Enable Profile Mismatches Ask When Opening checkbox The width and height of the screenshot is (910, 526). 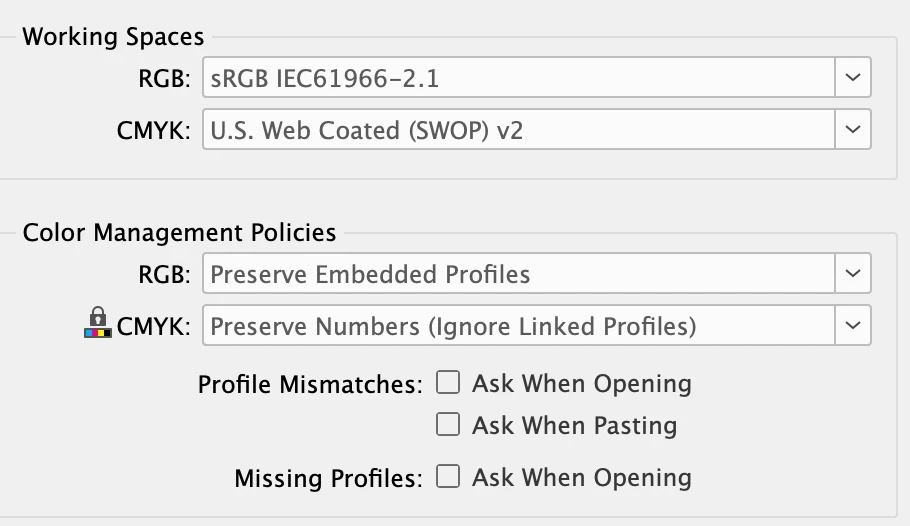point(448,382)
